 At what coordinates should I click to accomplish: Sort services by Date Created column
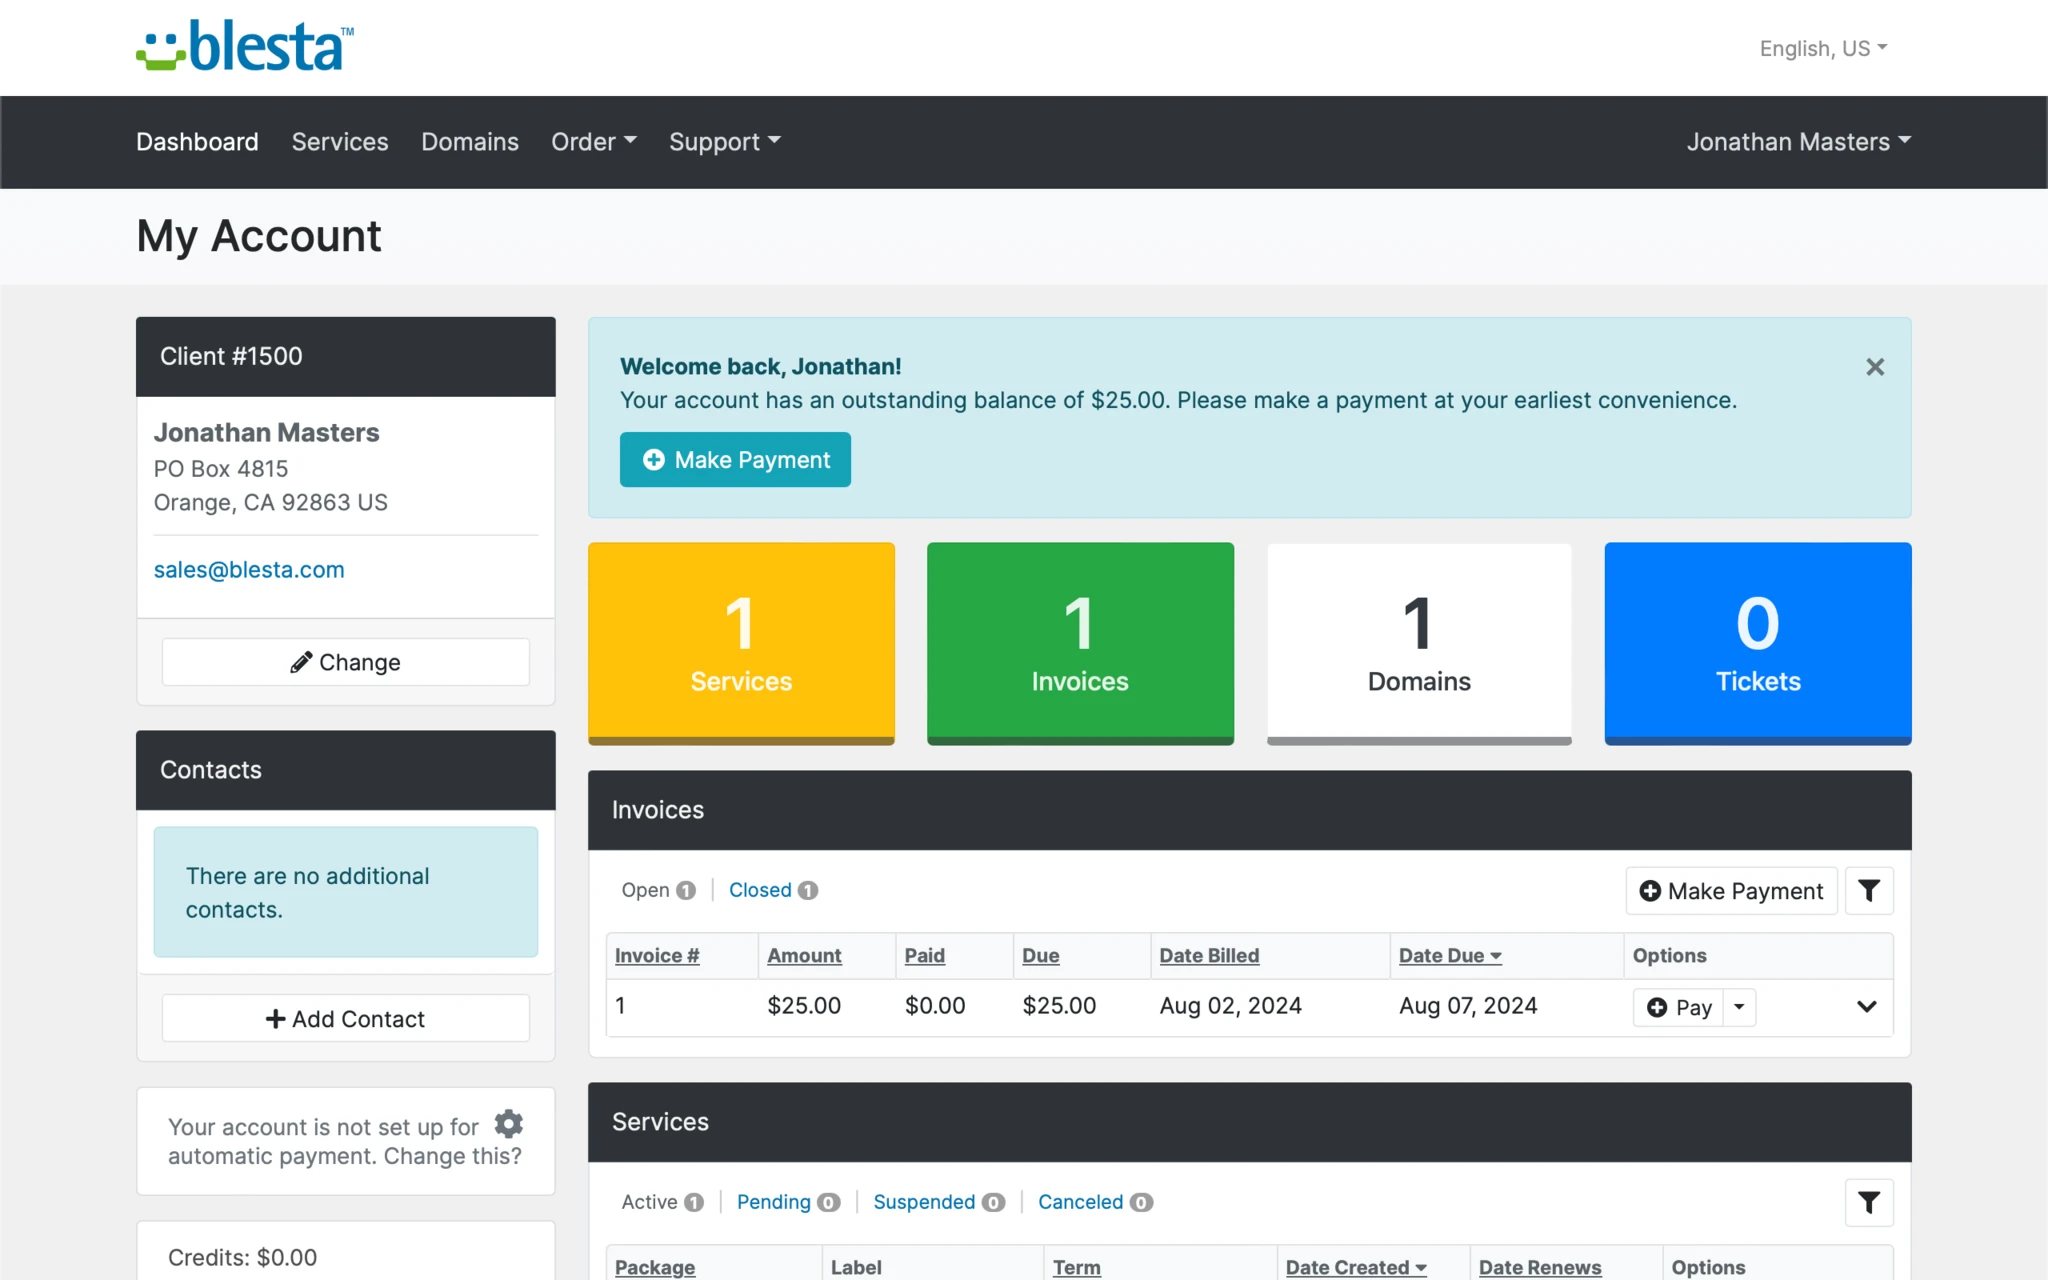click(x=1356, y=1267)
